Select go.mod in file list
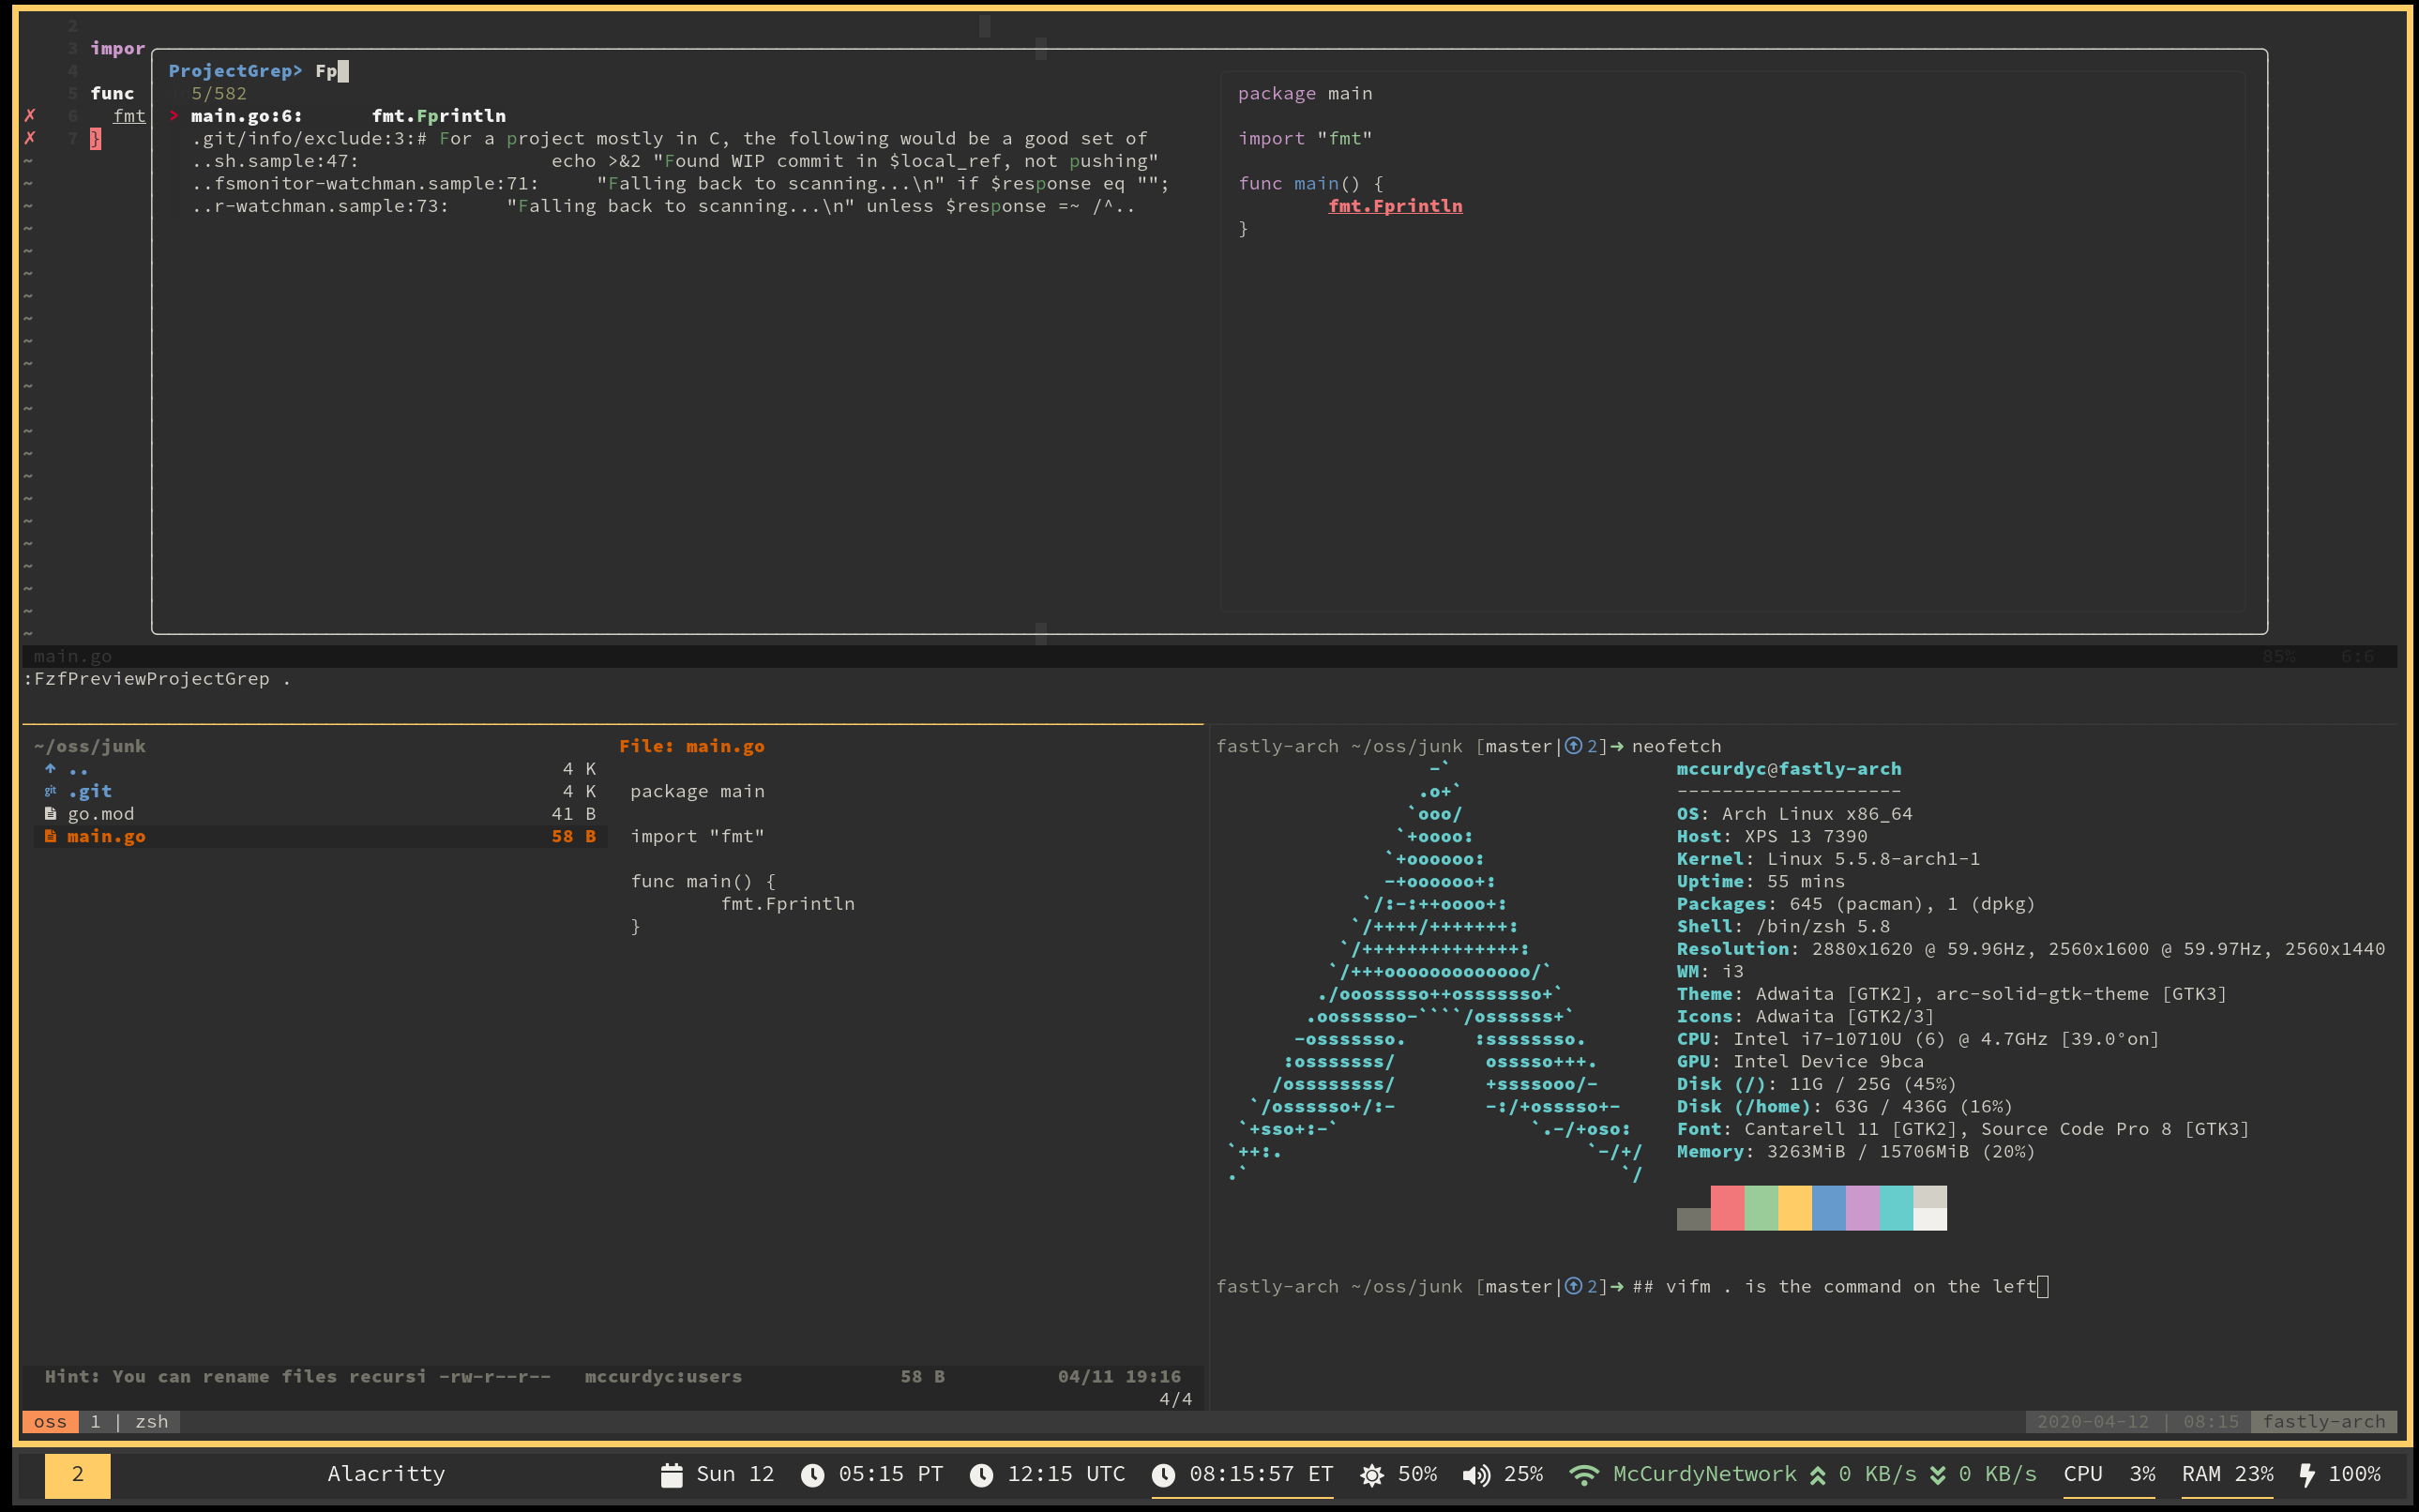 100,814
